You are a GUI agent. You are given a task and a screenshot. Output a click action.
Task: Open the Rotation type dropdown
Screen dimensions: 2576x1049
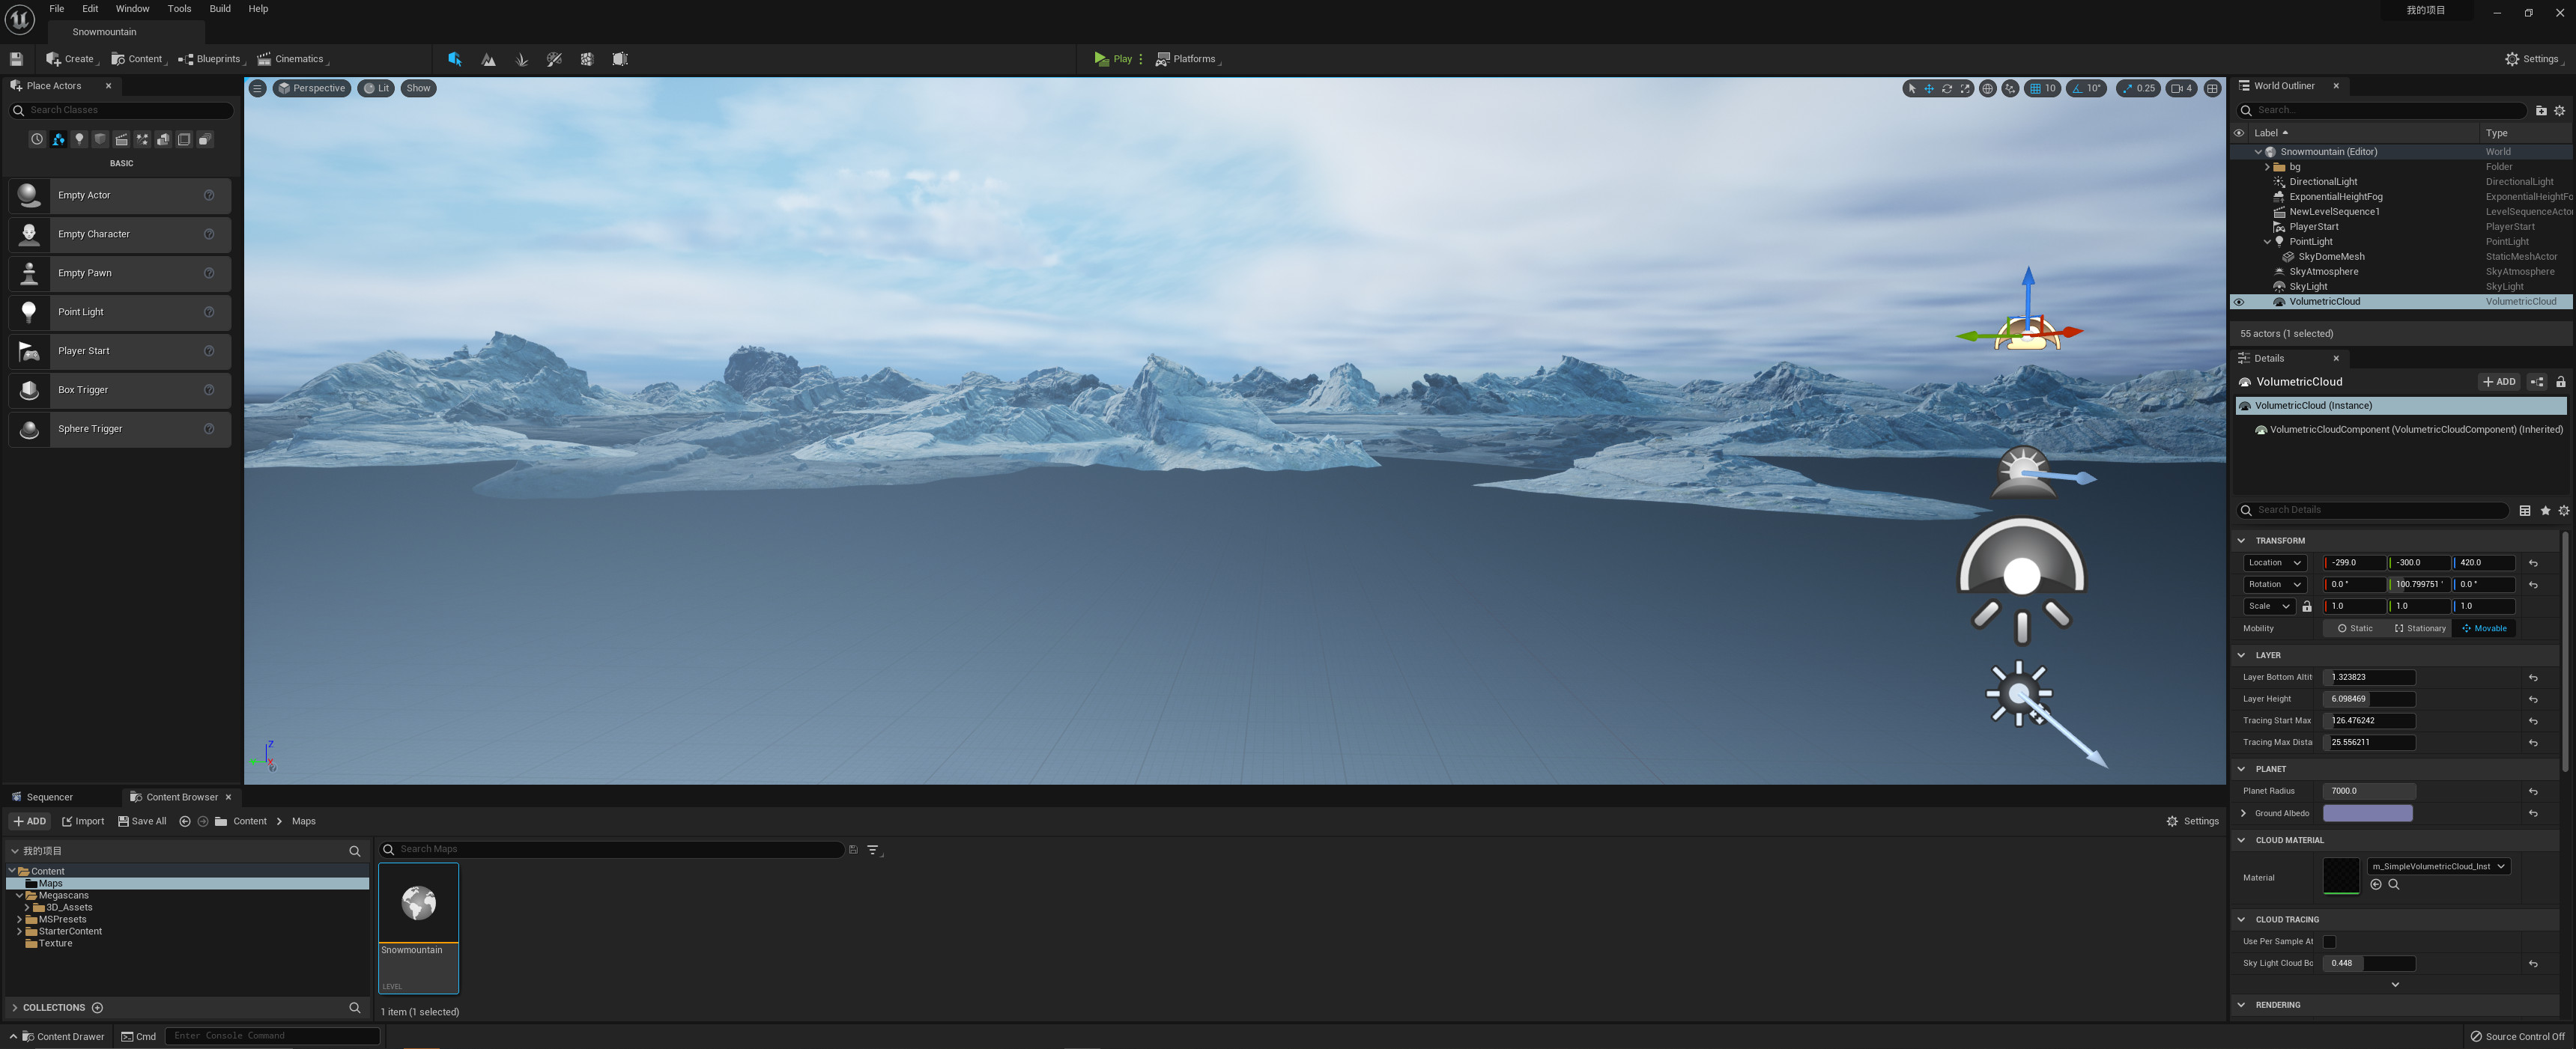(2274, 584)
